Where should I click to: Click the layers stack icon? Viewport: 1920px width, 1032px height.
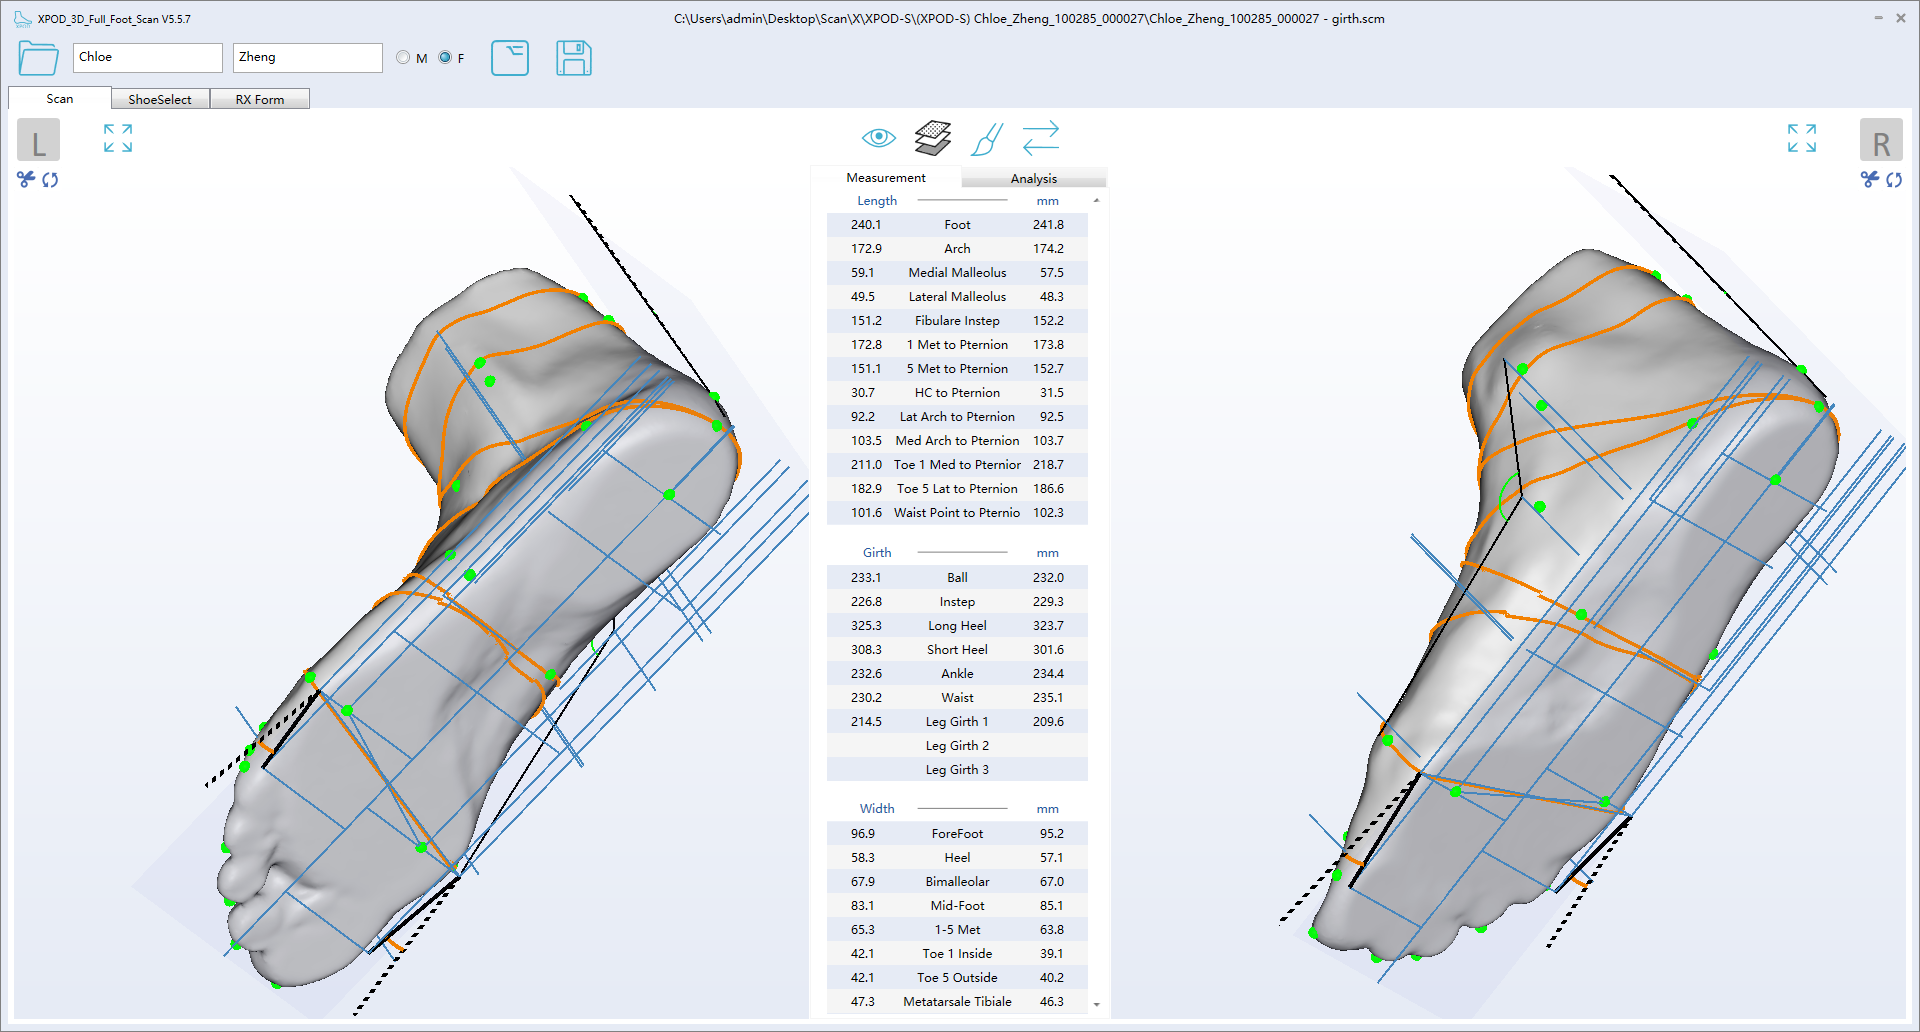(x=932, y=138)
